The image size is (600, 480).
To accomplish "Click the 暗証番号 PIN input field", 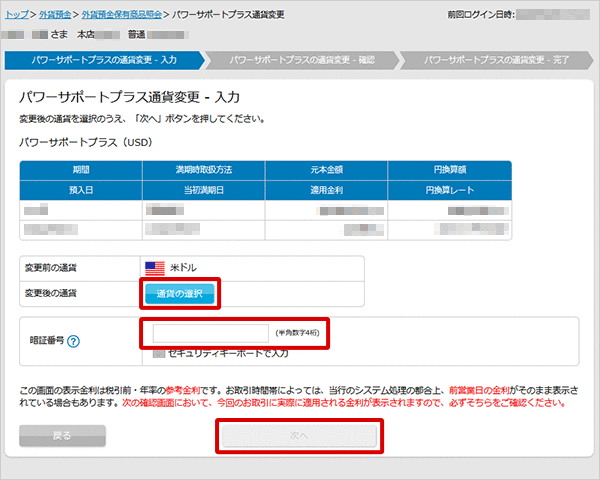I will [205, 332].
